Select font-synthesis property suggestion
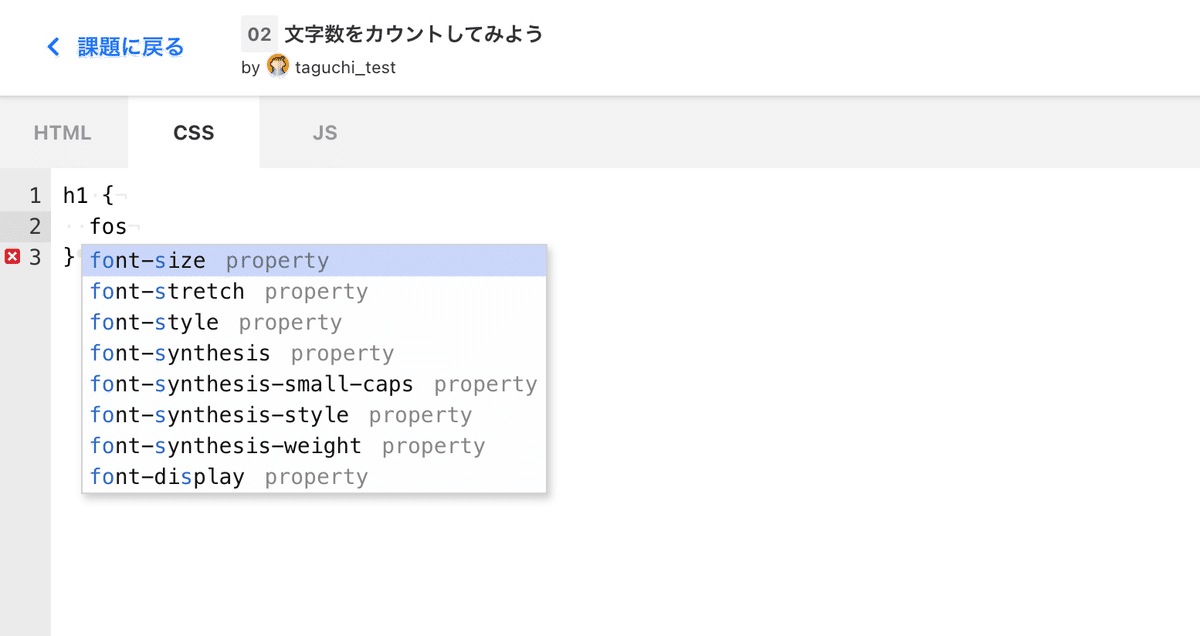This screenshot has width=1200, height=636. [x=314, y=354]
